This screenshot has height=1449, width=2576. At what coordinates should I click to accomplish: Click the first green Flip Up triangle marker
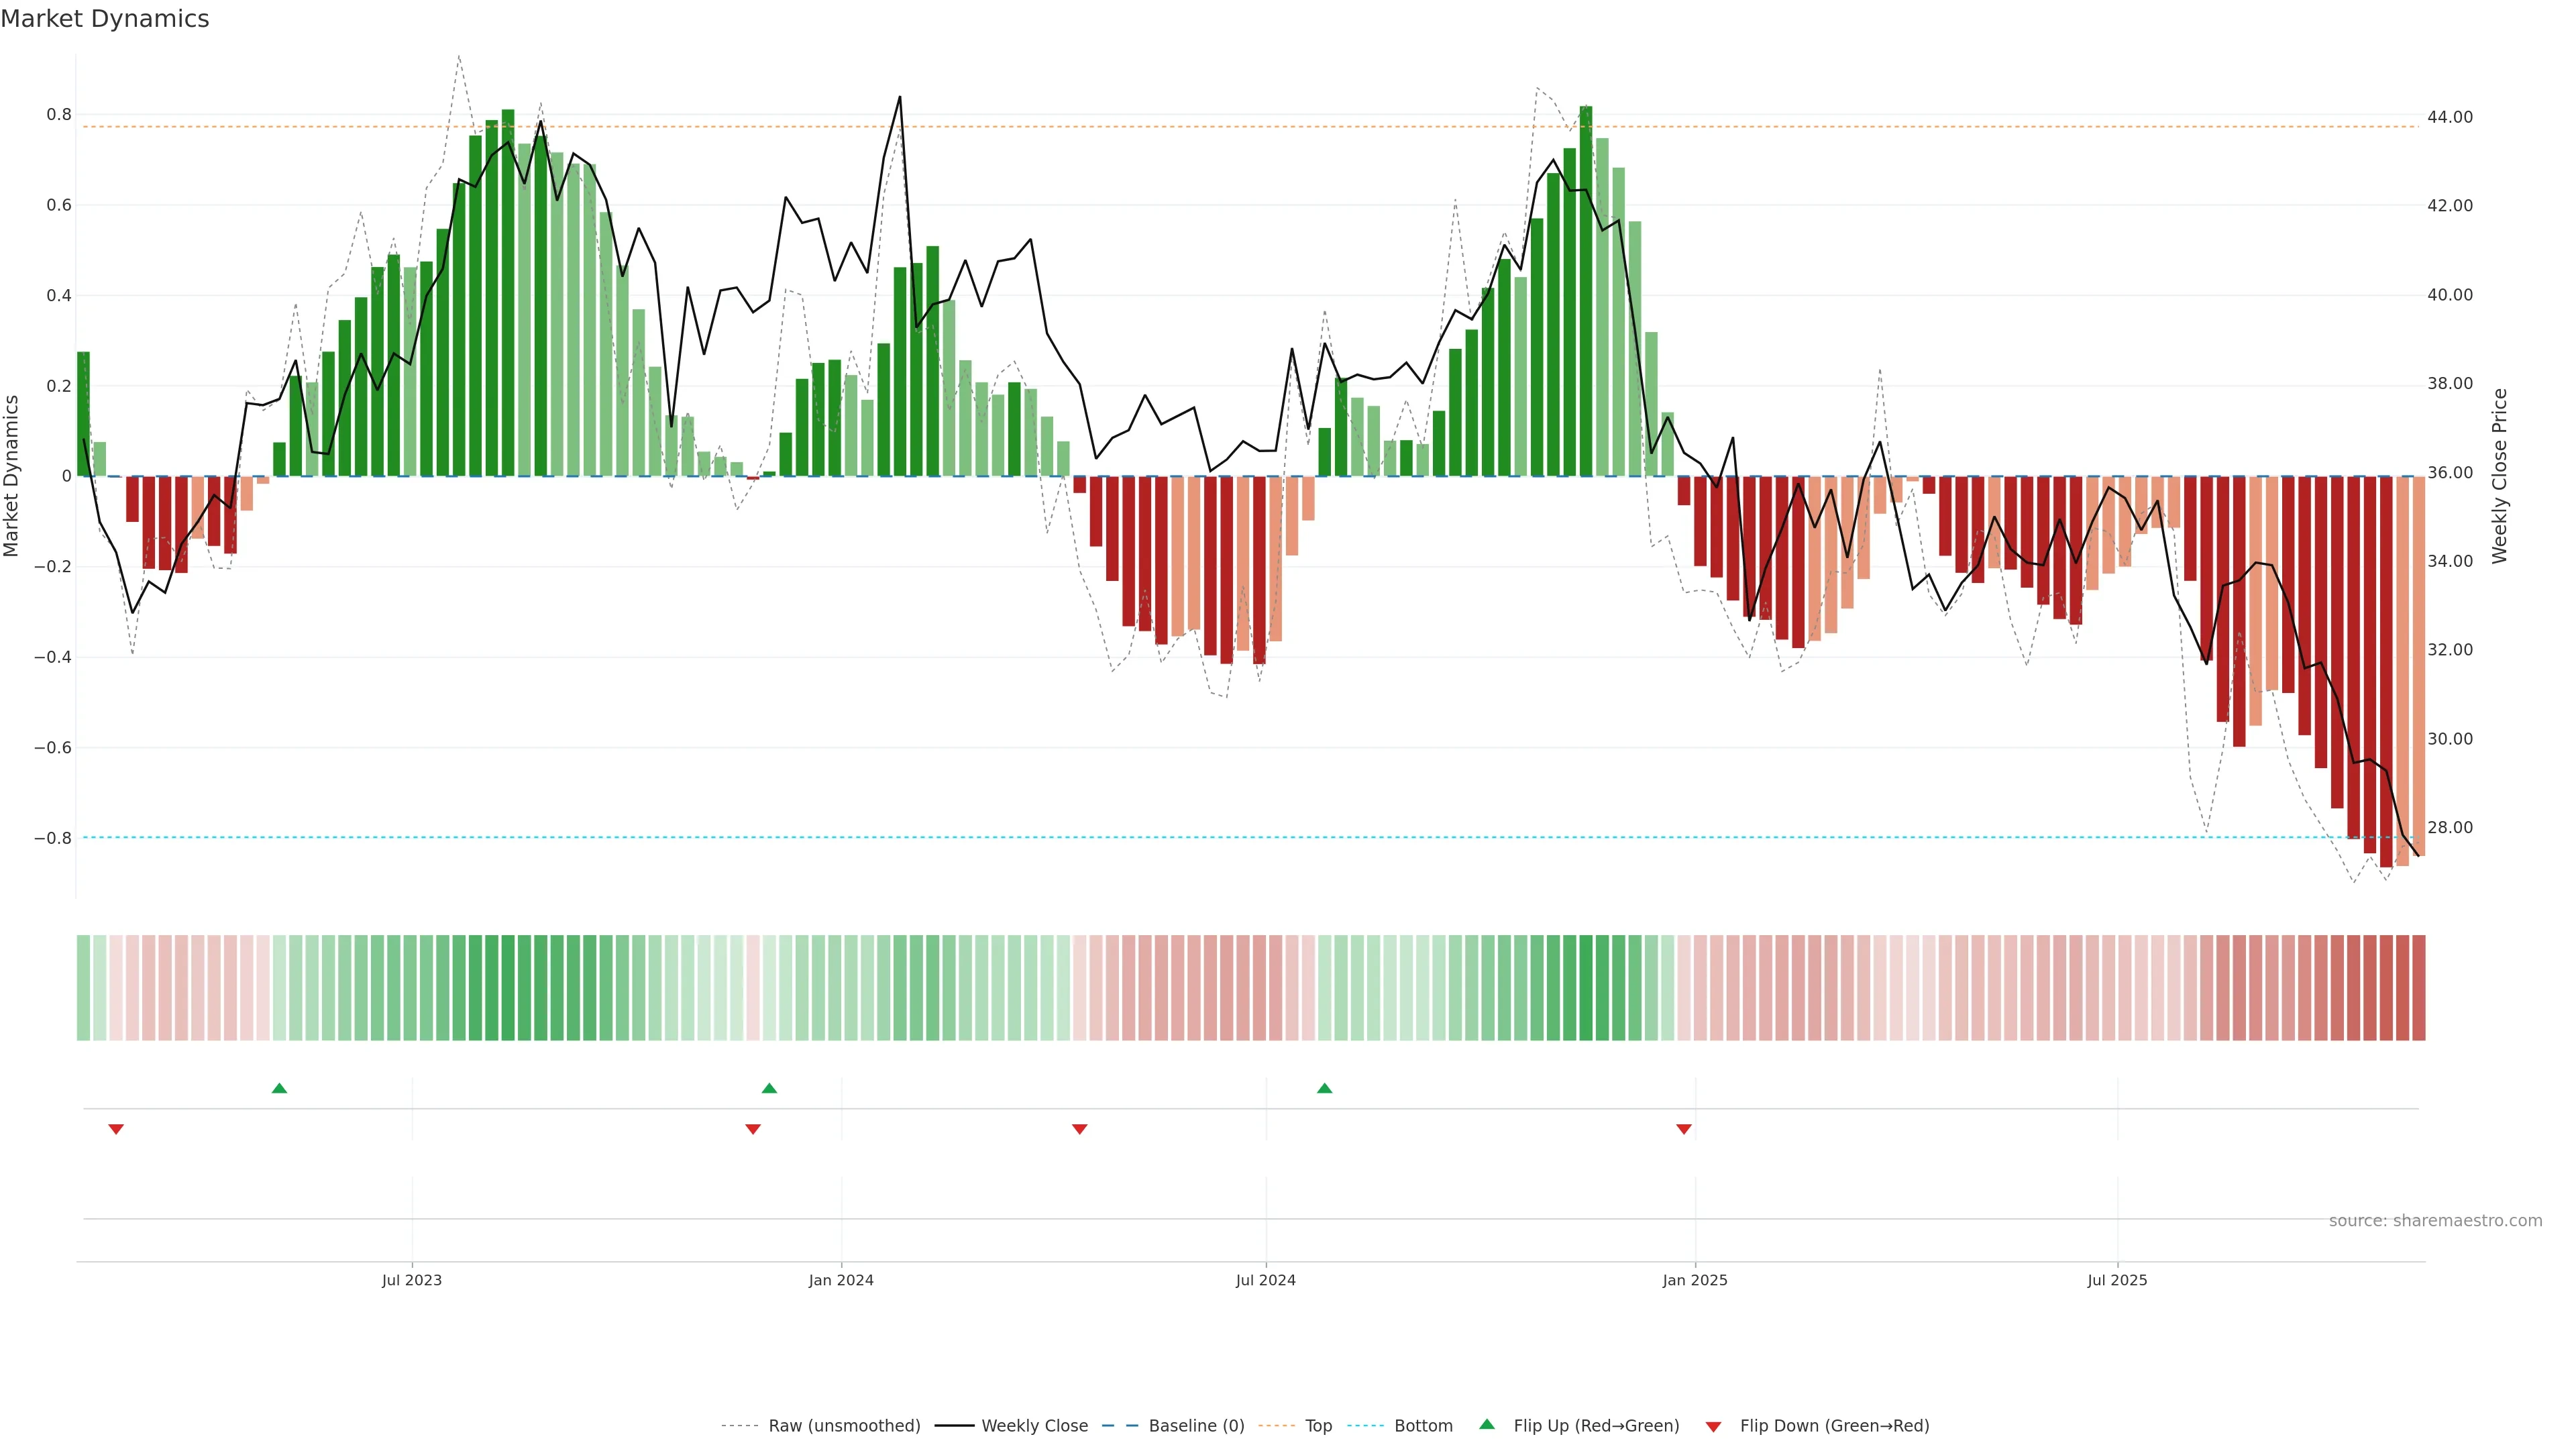279,1088
